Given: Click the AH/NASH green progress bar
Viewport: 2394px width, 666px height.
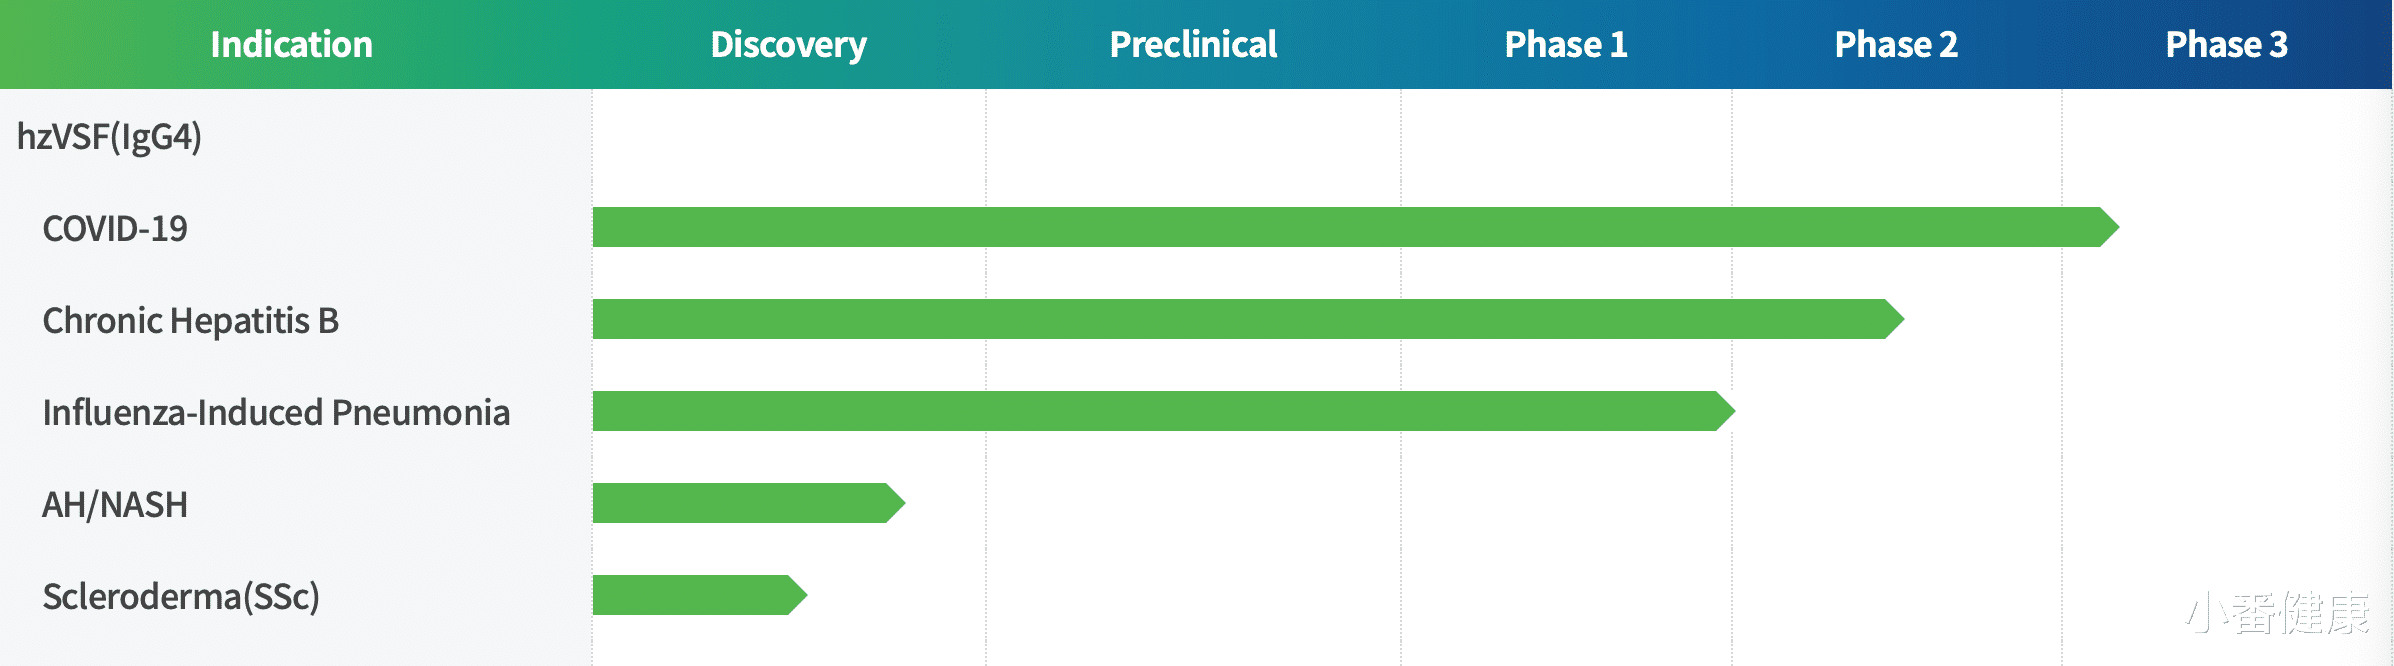Looking at the screenshot, I should pos(738,503).
